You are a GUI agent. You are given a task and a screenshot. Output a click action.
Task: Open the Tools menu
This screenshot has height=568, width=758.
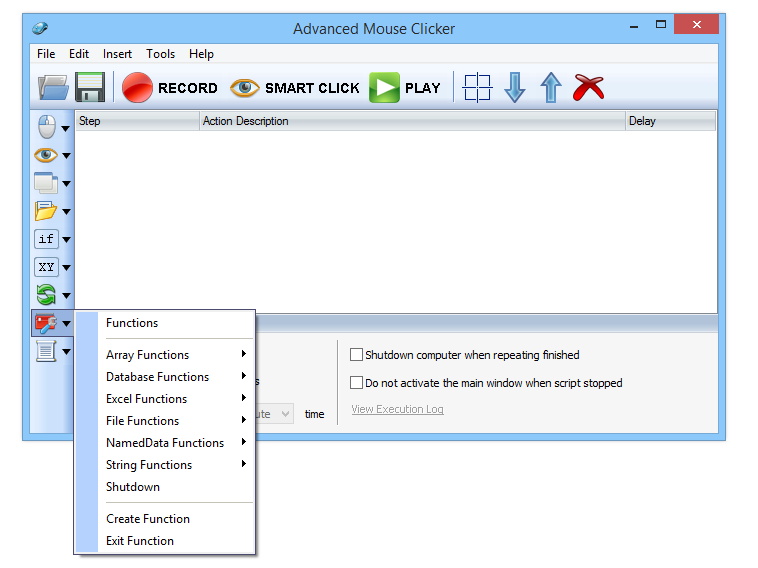[x=160, y=54]
